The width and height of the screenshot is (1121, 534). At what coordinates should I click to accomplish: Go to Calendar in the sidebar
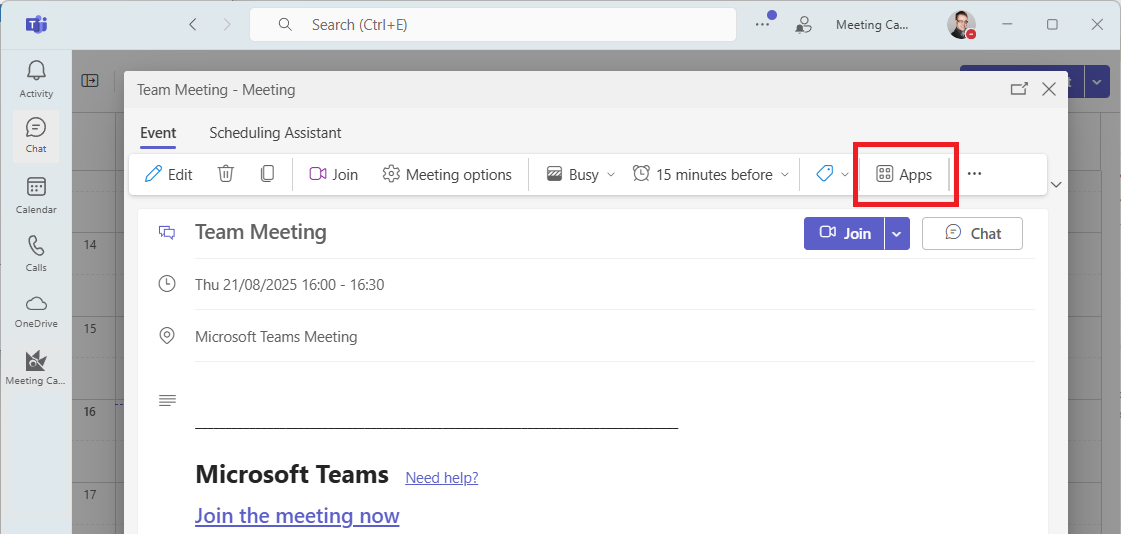point(36,195)
